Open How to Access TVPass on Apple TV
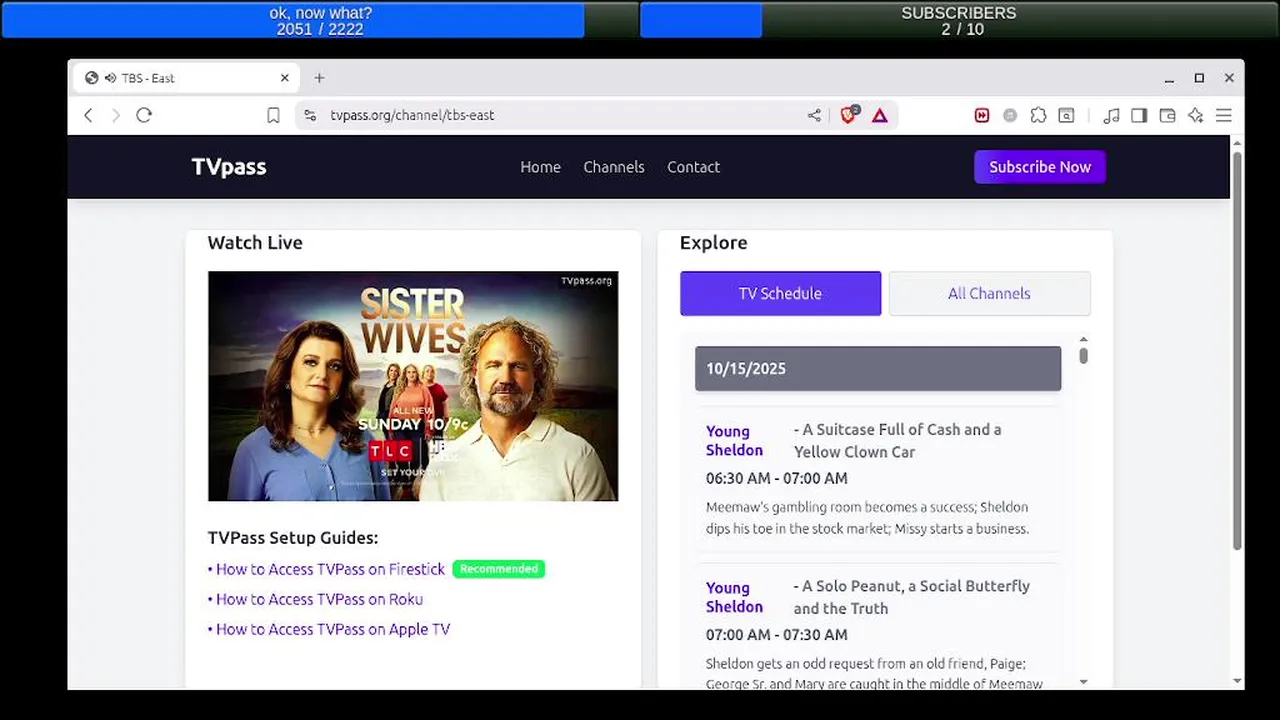The image size is (1280, 720). pos(333,629)
